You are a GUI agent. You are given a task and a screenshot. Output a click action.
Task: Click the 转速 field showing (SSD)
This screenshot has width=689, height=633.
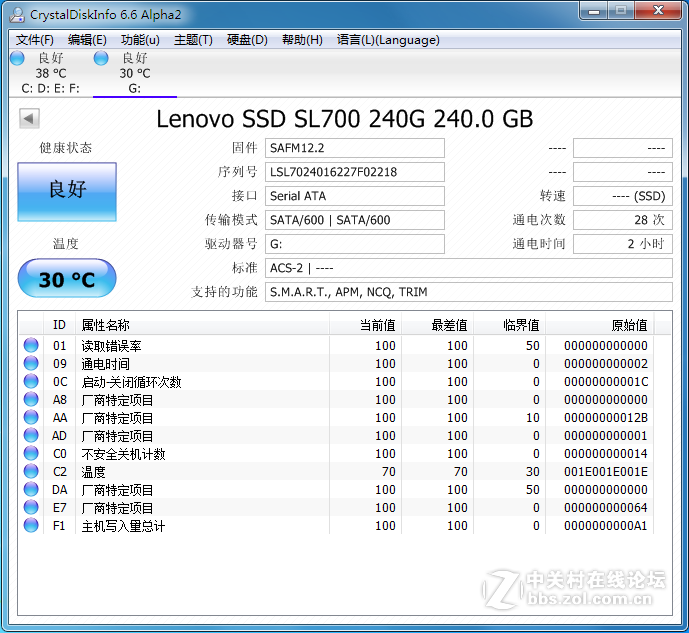coord(623,196)
